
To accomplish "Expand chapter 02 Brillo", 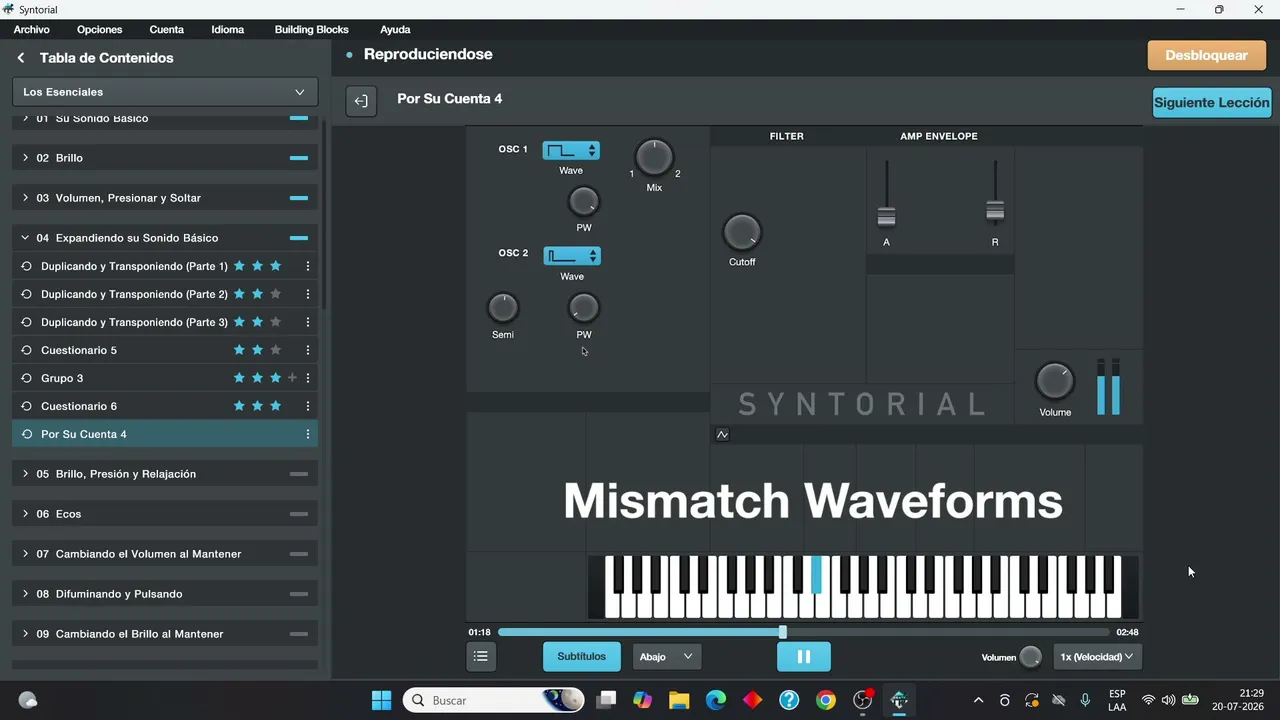I will [x=165, y=158].
